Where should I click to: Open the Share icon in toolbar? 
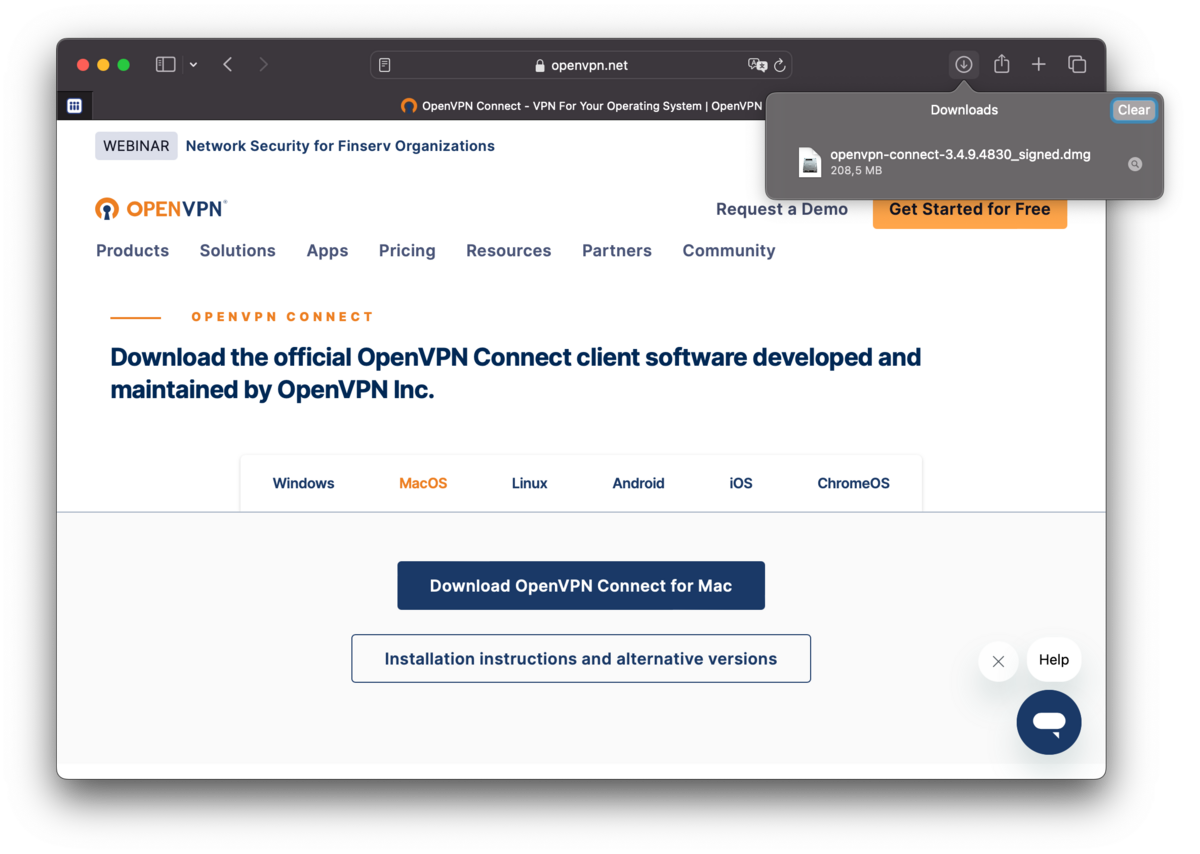tap(1001, 65)
